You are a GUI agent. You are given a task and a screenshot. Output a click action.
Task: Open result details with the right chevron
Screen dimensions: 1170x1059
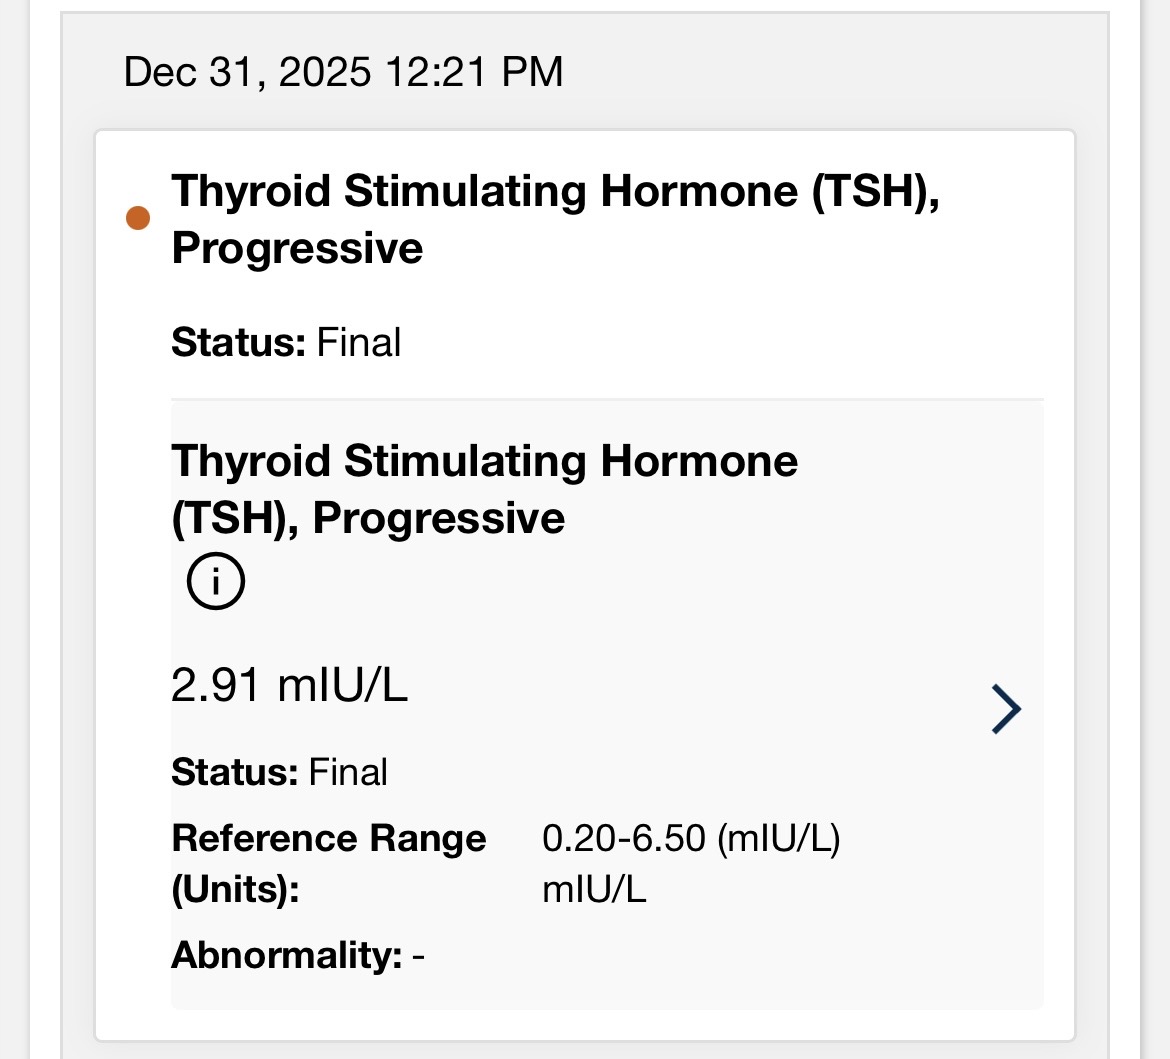tap(1006, 709)
